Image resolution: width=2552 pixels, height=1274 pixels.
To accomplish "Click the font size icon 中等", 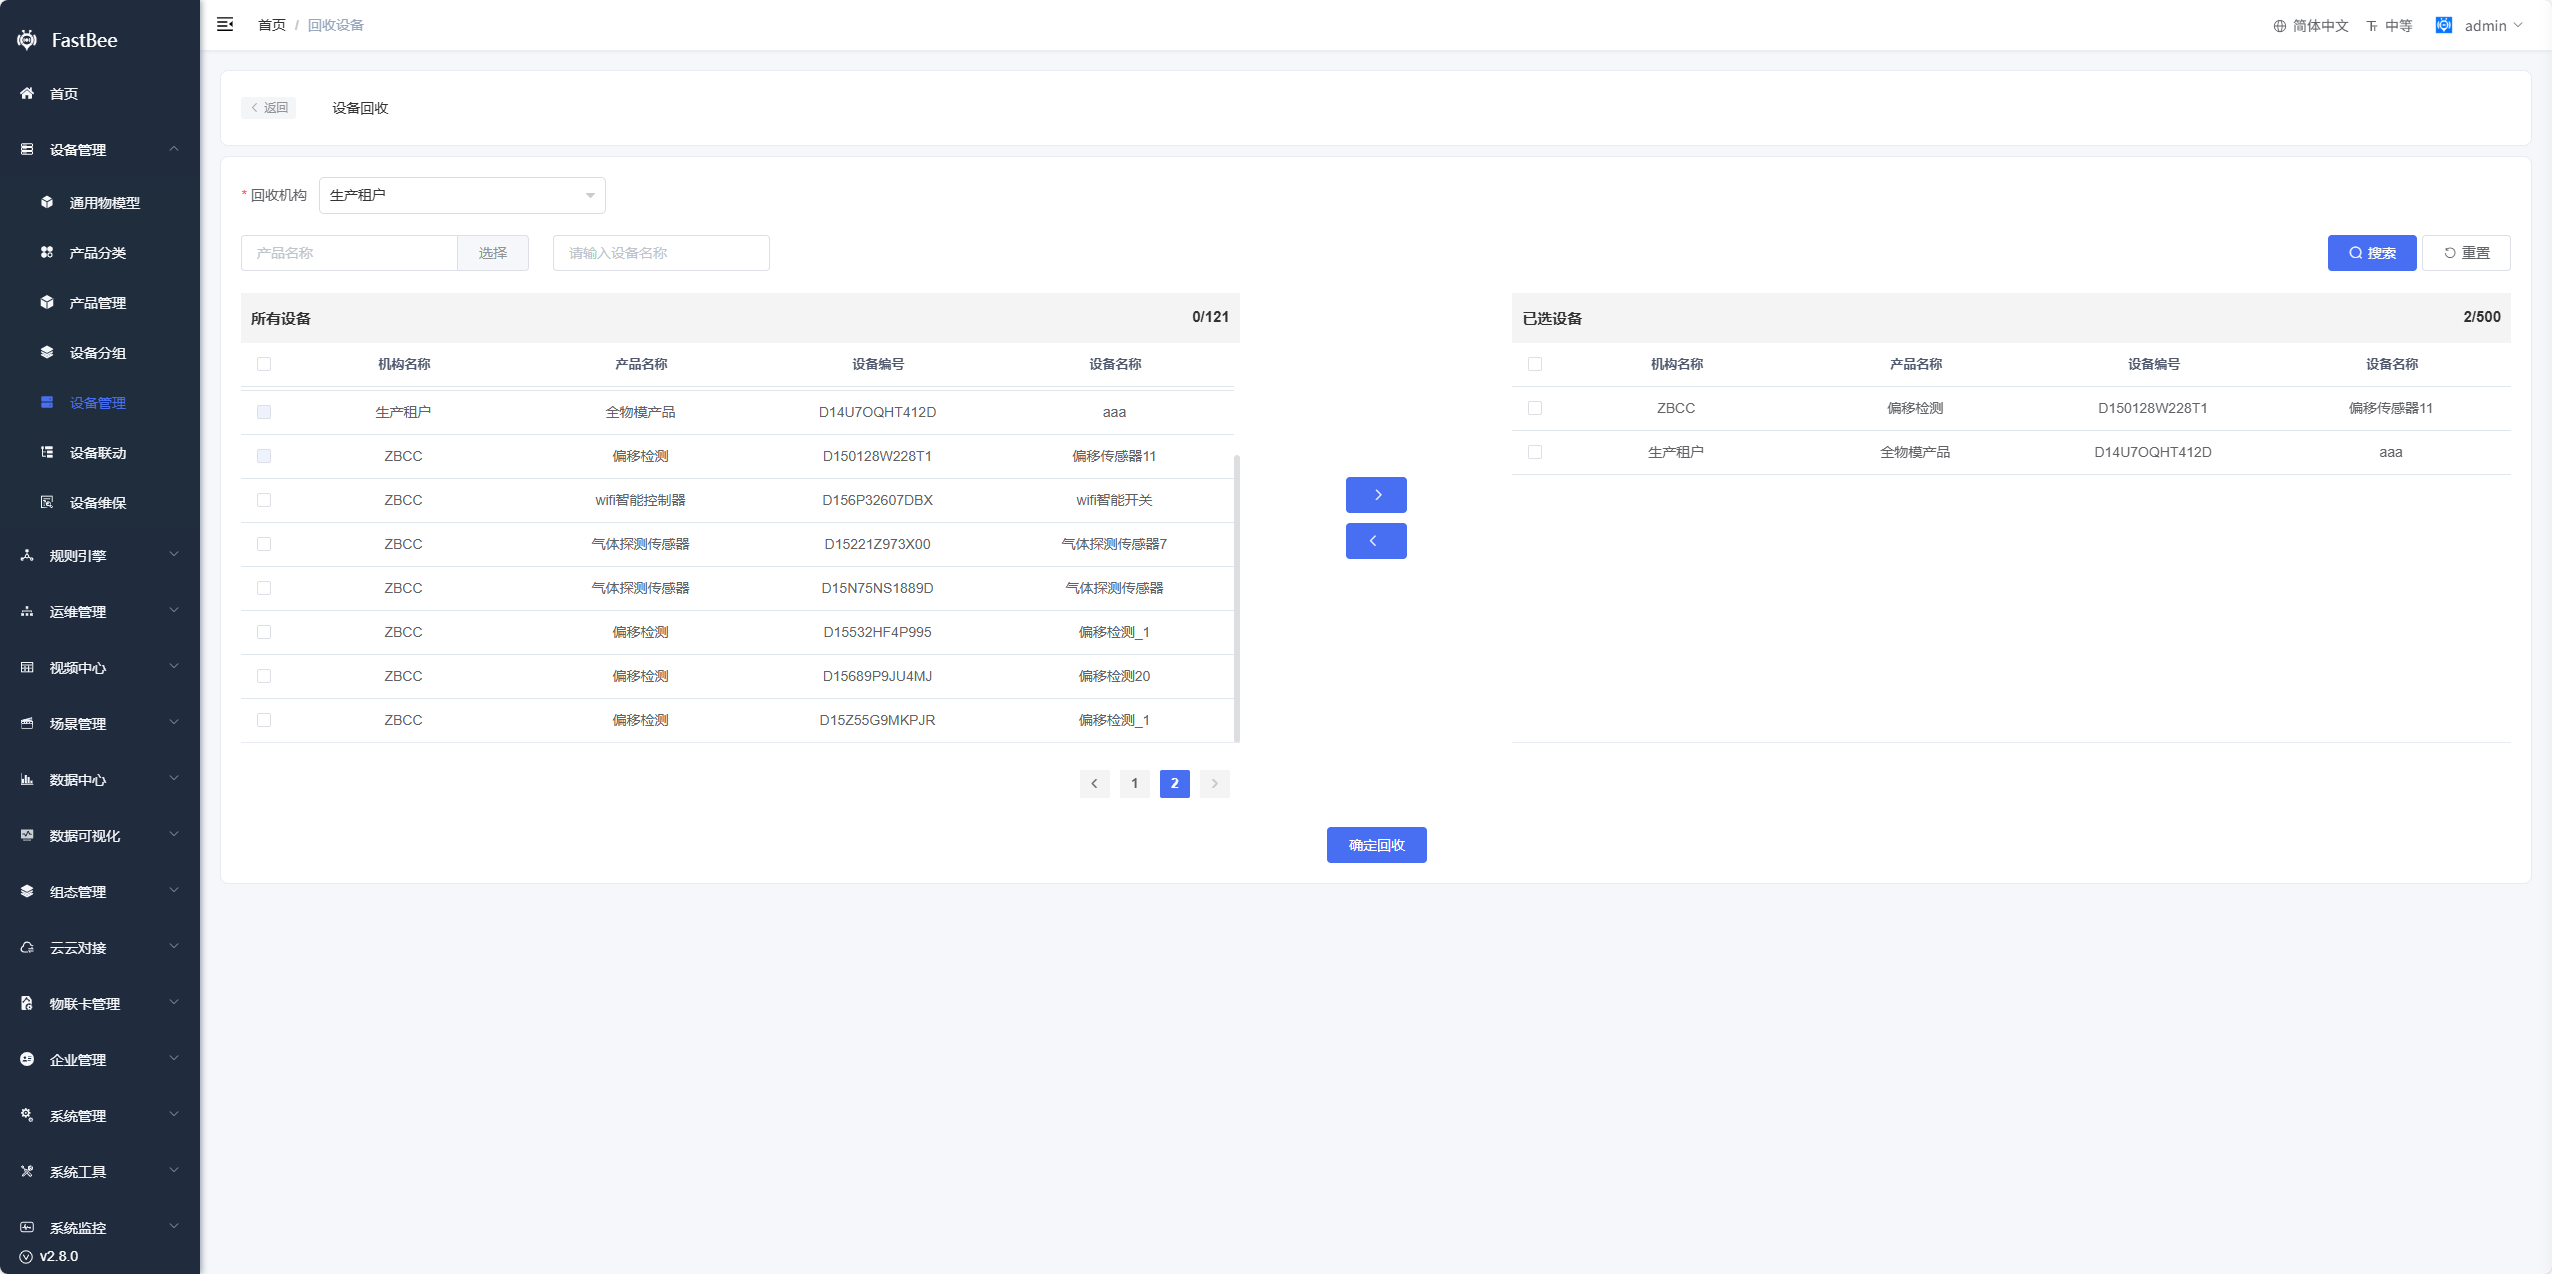I will point(2371,26).
